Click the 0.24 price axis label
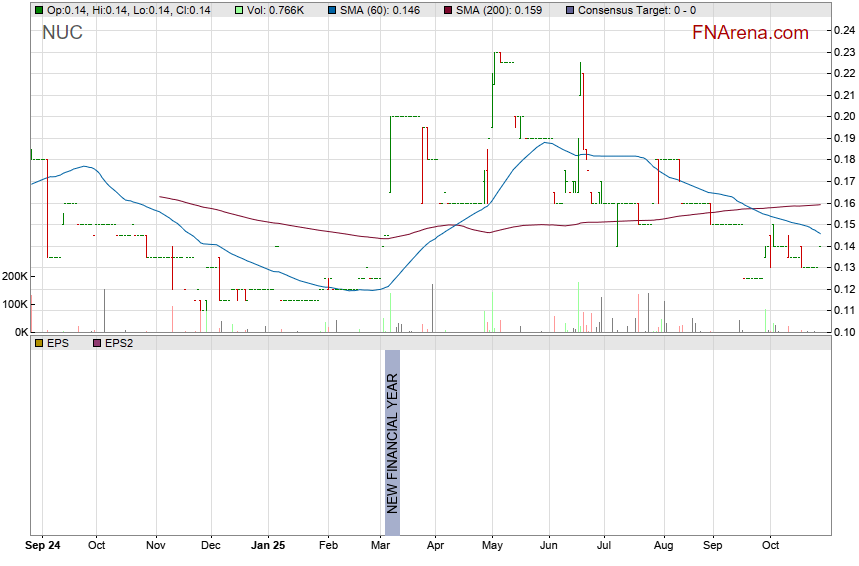 (843, 30)
